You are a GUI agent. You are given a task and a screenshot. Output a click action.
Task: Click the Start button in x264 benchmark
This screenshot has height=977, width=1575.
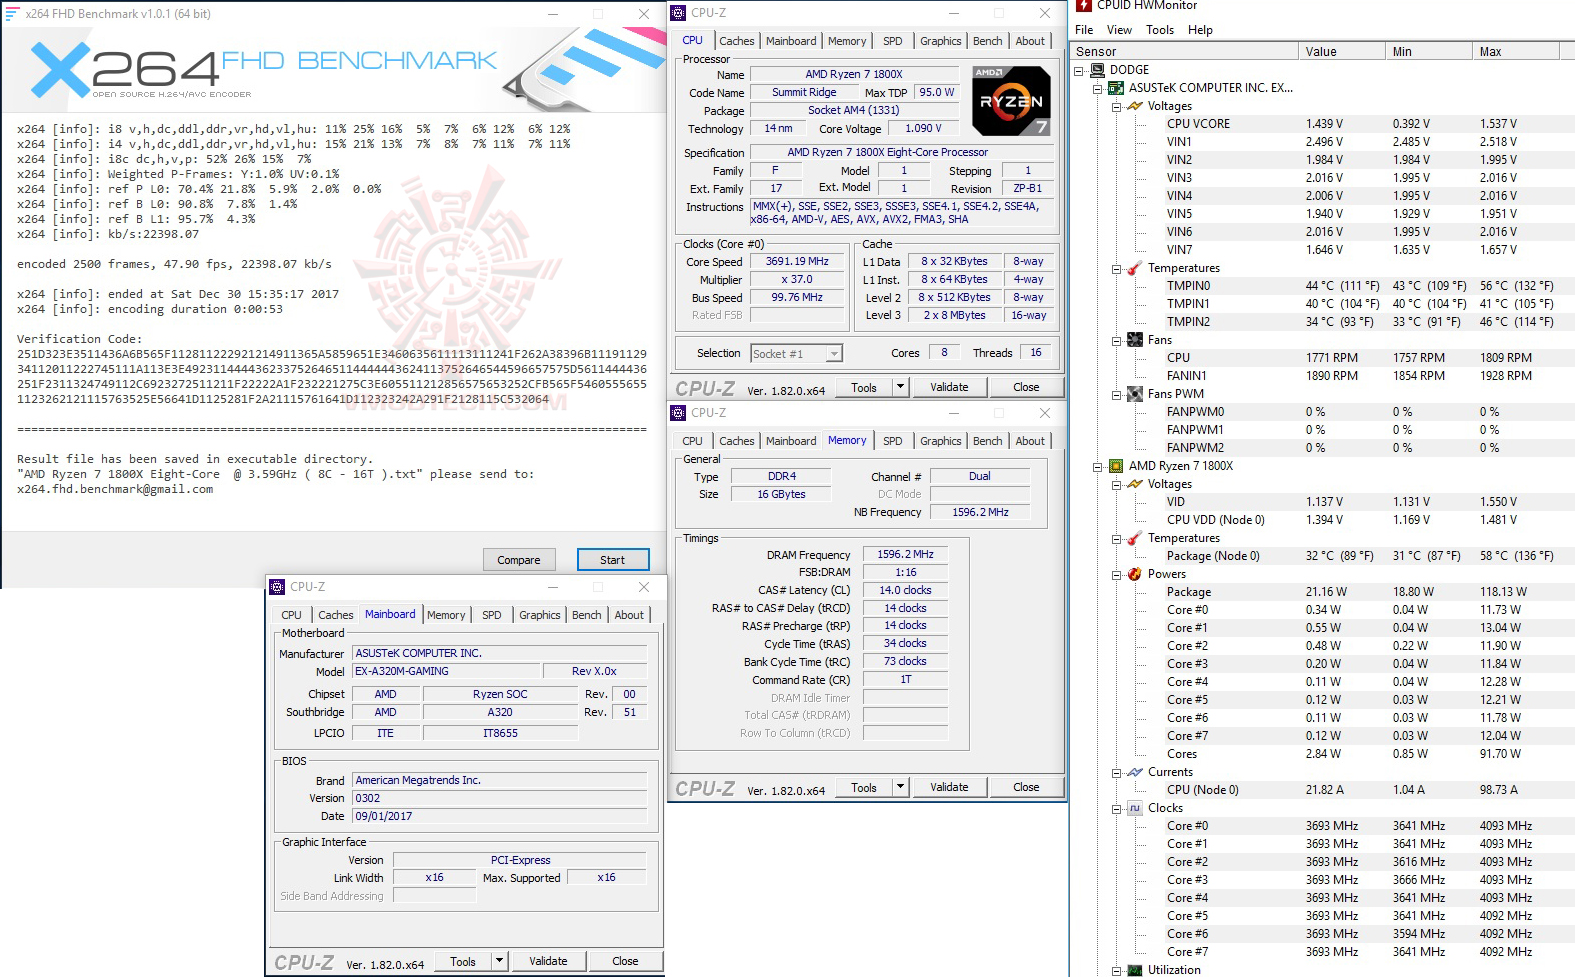(x=613, y=560)
